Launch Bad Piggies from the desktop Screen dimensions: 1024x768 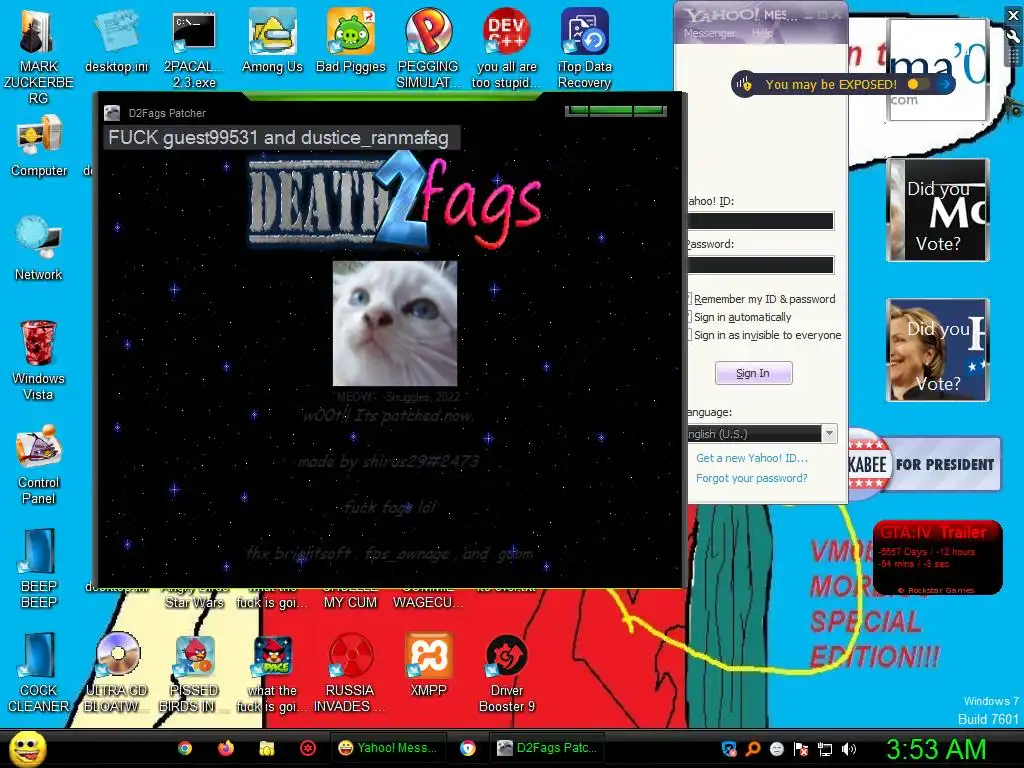[351, 41]
